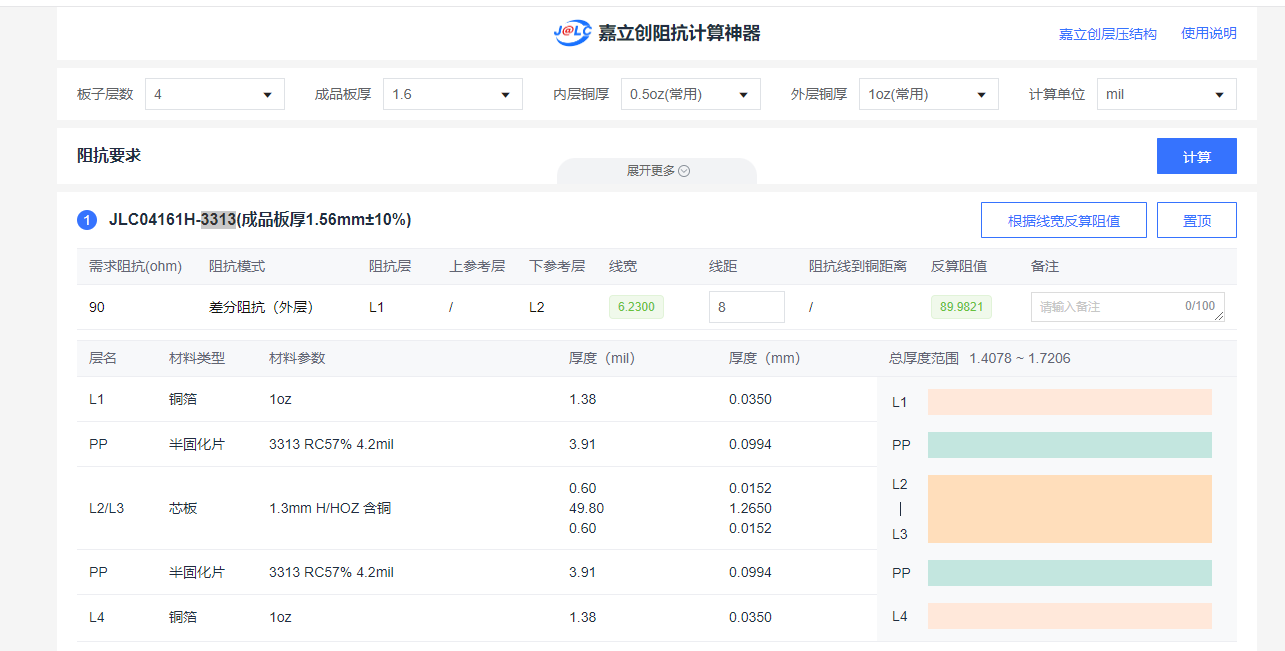Click the 芯板 material type cell
This screenshot has height=651, width=1285.
coord(183,508)
